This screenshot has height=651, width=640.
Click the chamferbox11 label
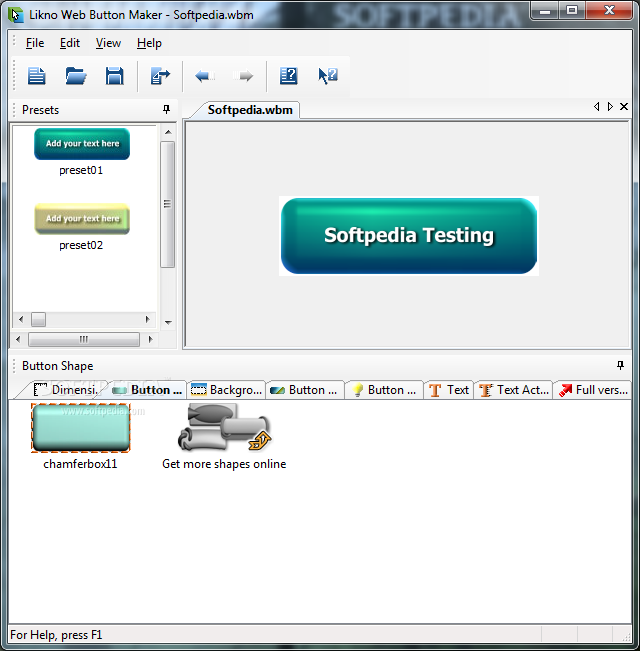coord(81,464)
